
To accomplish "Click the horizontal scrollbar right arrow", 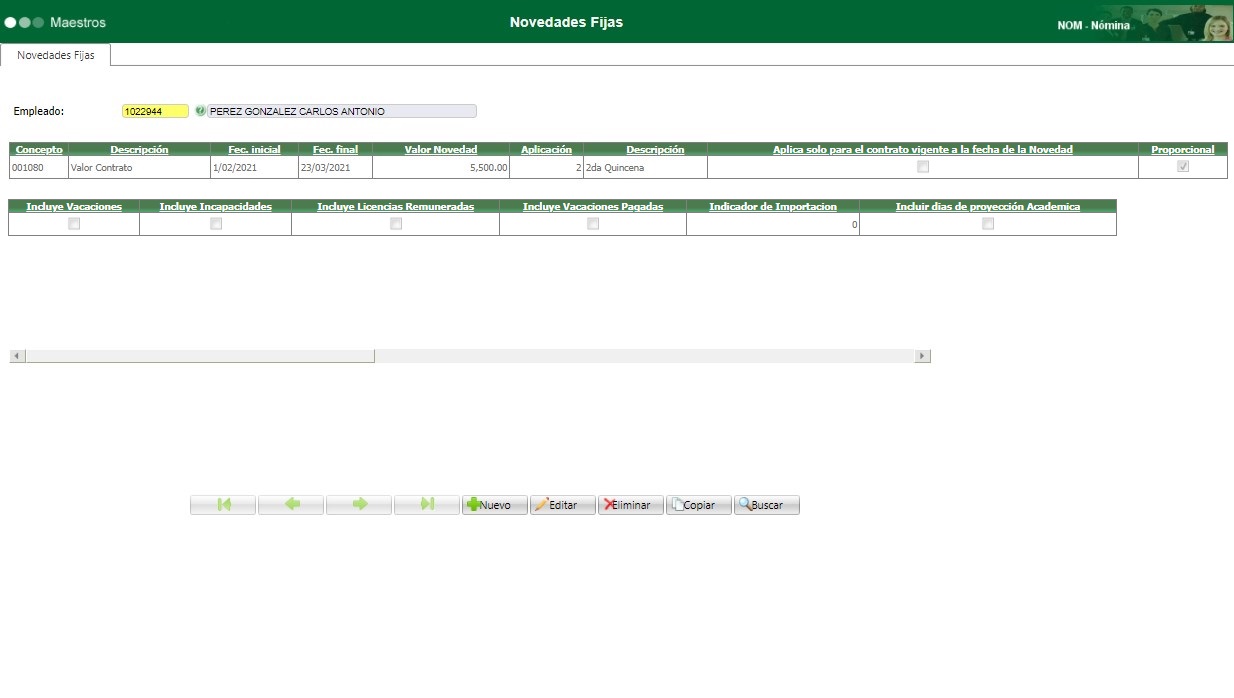I will pyautogui.click(x=923, y=356).
